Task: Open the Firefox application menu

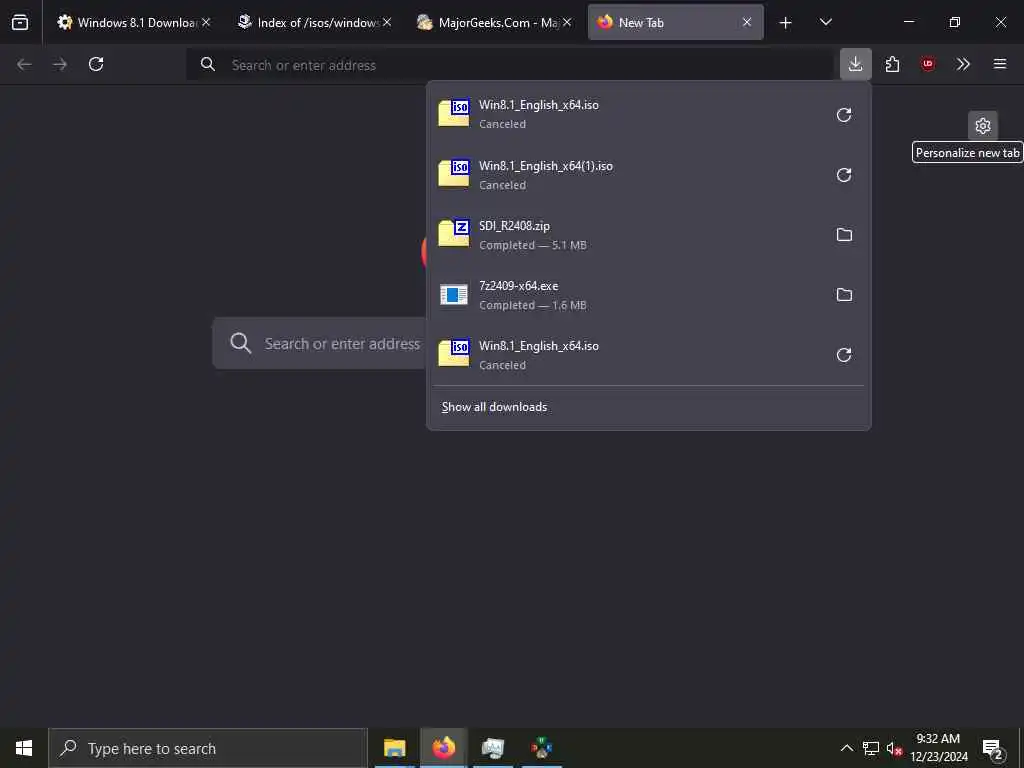Action: 1000,64
